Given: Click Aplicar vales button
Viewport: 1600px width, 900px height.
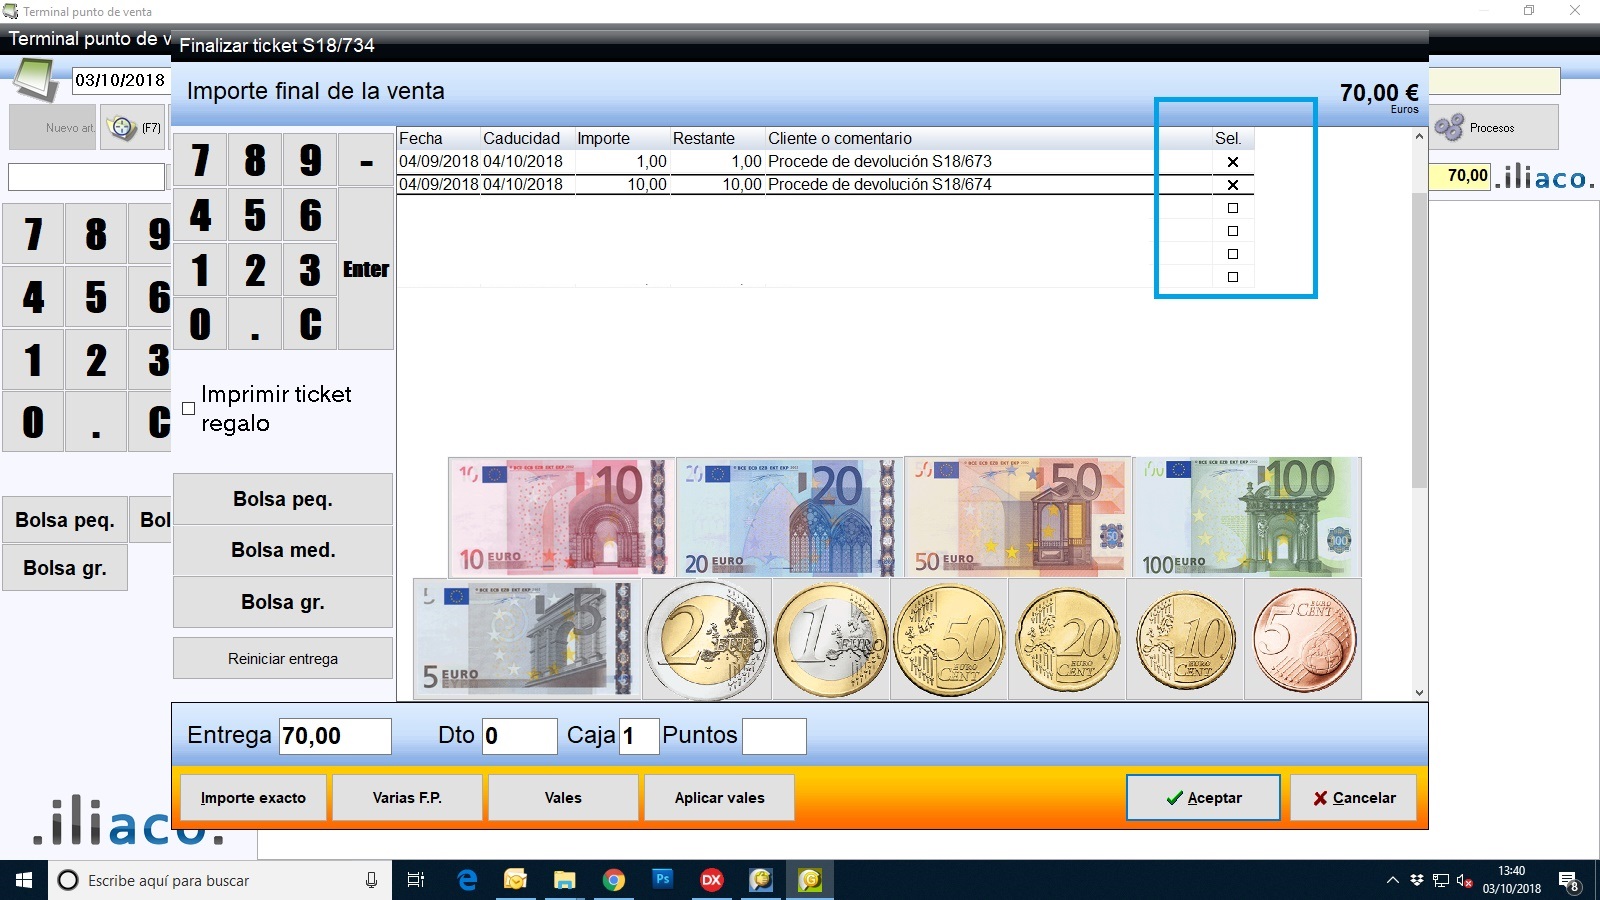Looking at the screenshot, I should 719,797.
